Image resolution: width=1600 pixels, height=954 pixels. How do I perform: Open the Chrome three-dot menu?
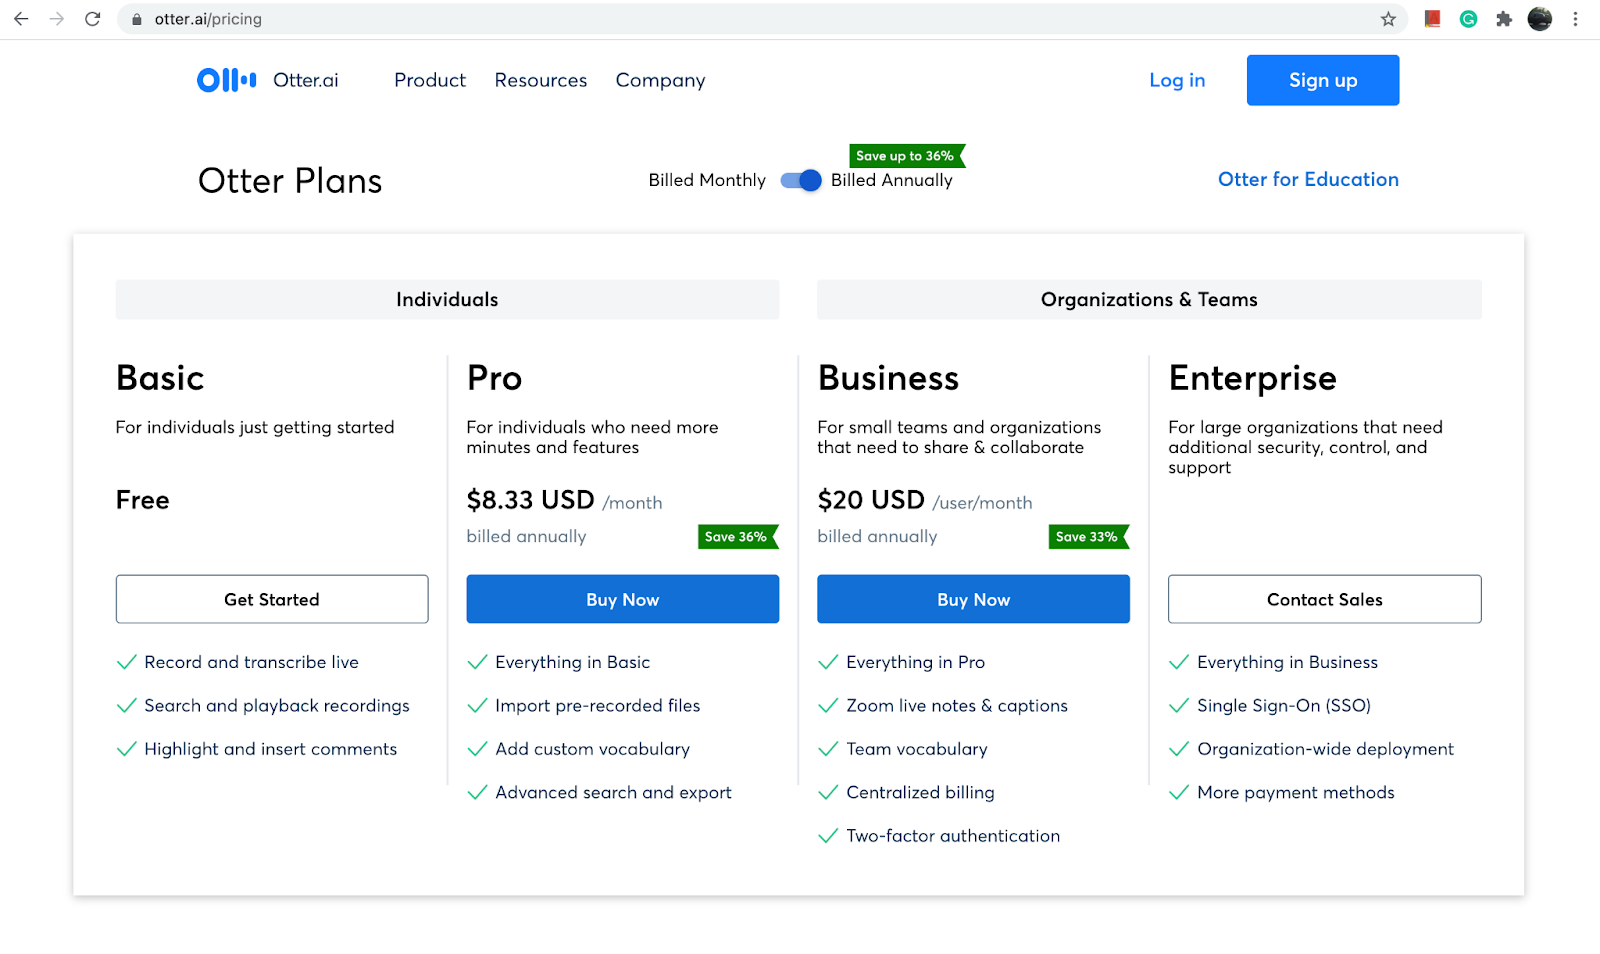(1575, 19)
